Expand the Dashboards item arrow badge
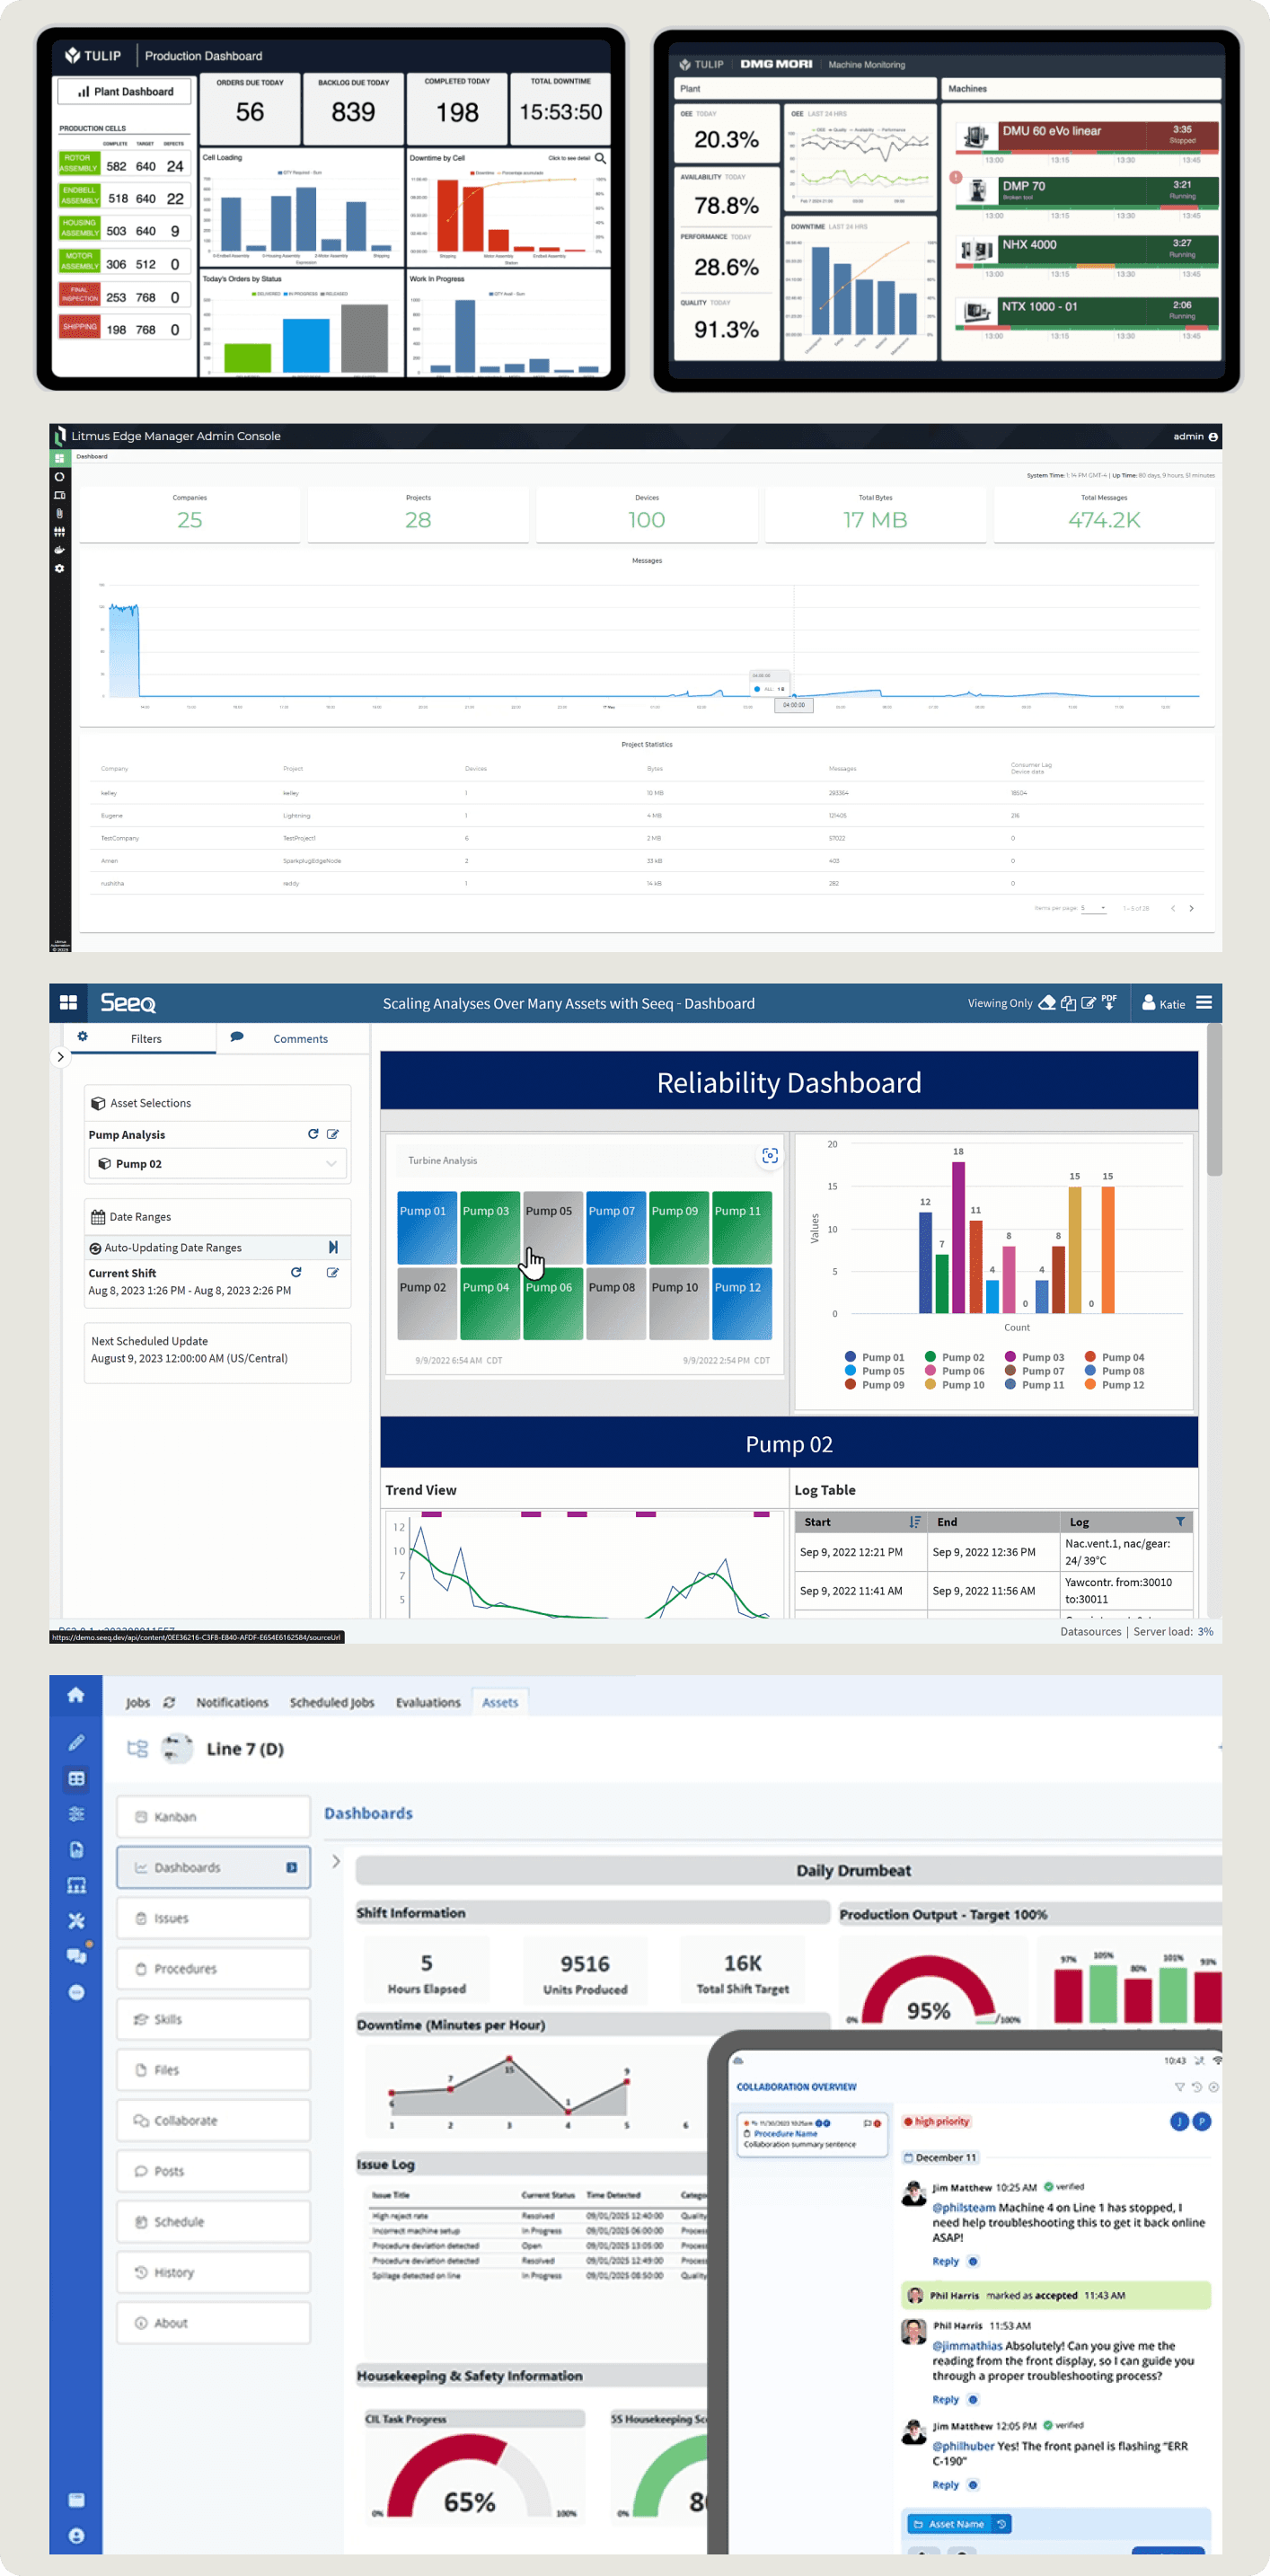 click(x=291, y=1867)
